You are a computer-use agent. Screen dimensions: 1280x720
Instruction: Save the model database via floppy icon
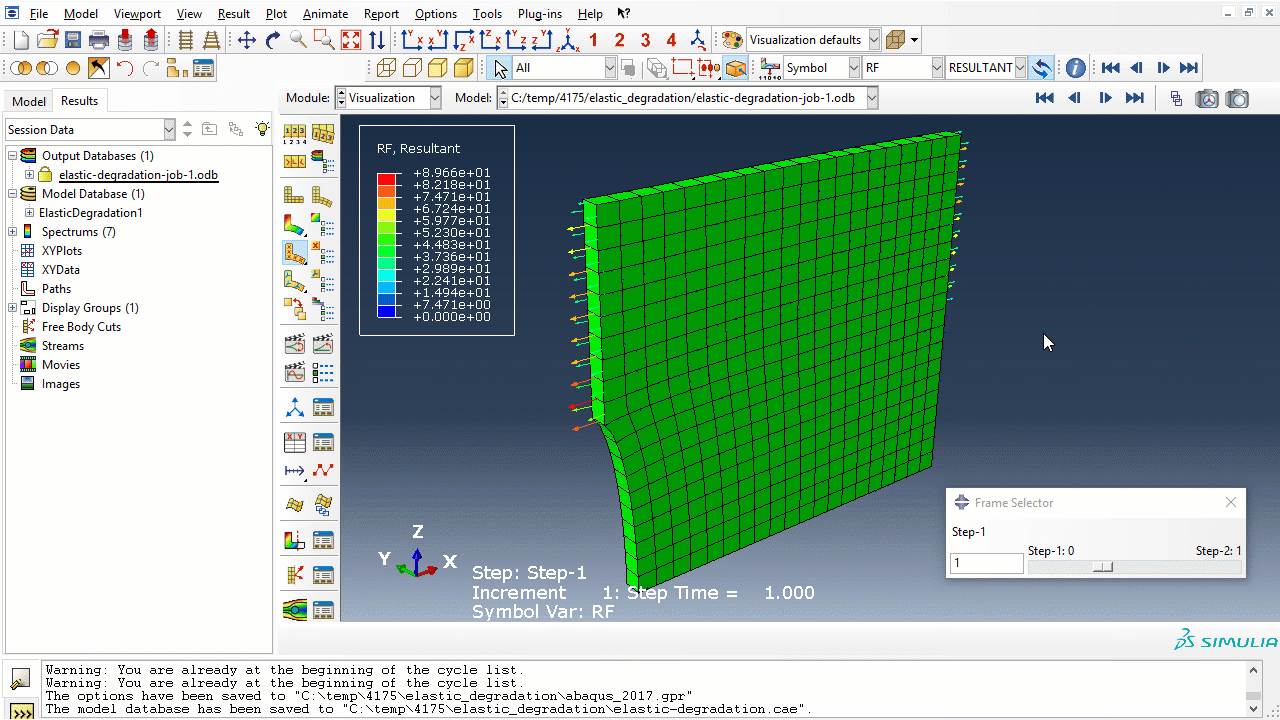tap(73, 40)
